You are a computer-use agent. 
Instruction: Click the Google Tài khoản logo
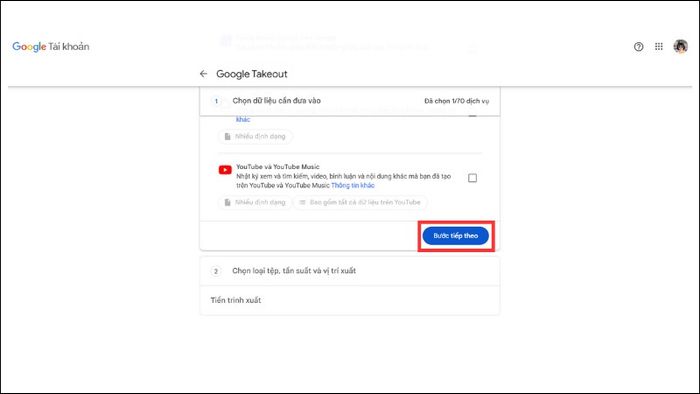(x=50, y=46)
